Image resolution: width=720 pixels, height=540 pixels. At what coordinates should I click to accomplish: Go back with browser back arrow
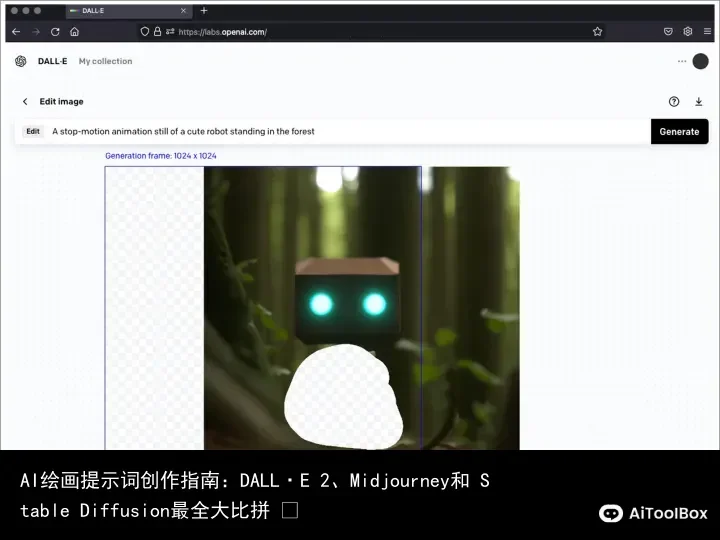[16, 32]
